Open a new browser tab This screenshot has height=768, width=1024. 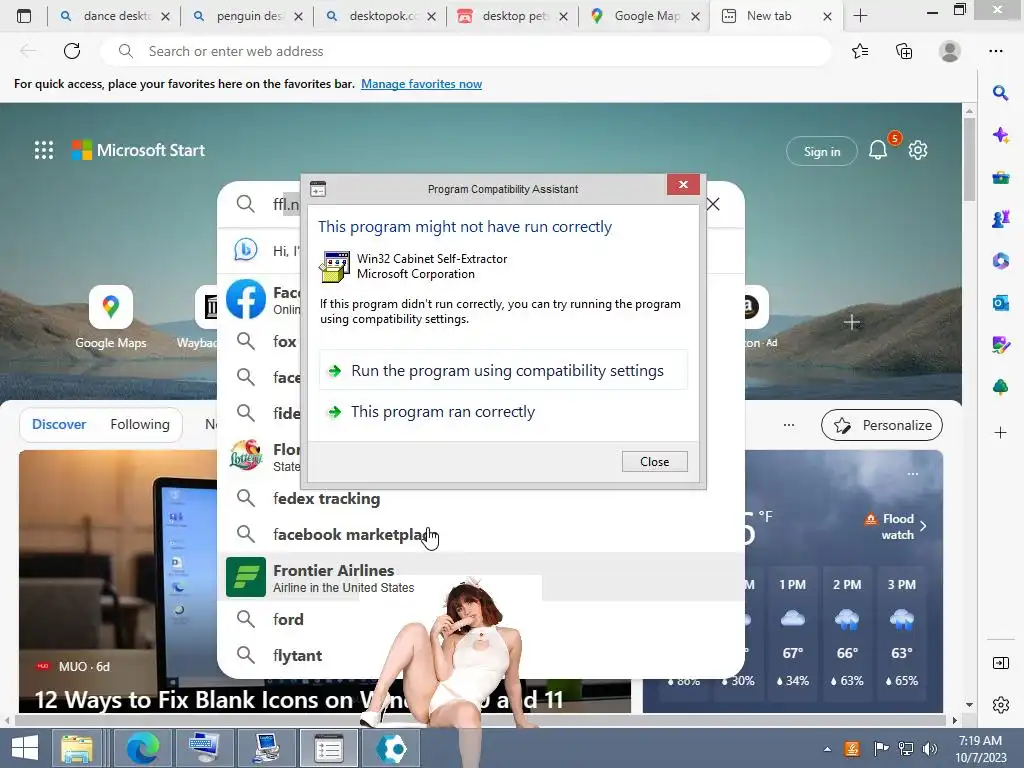click(x=861, y=16)
